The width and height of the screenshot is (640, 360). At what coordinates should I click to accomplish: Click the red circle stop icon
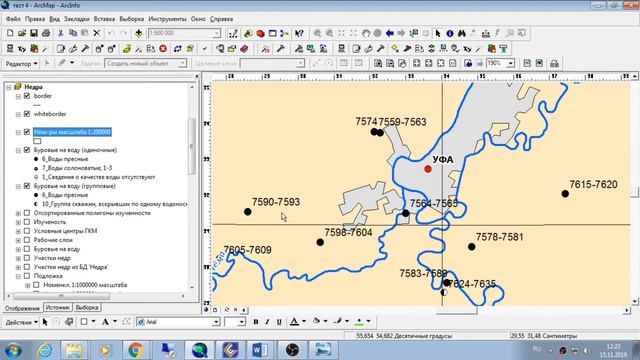point(163,49)
